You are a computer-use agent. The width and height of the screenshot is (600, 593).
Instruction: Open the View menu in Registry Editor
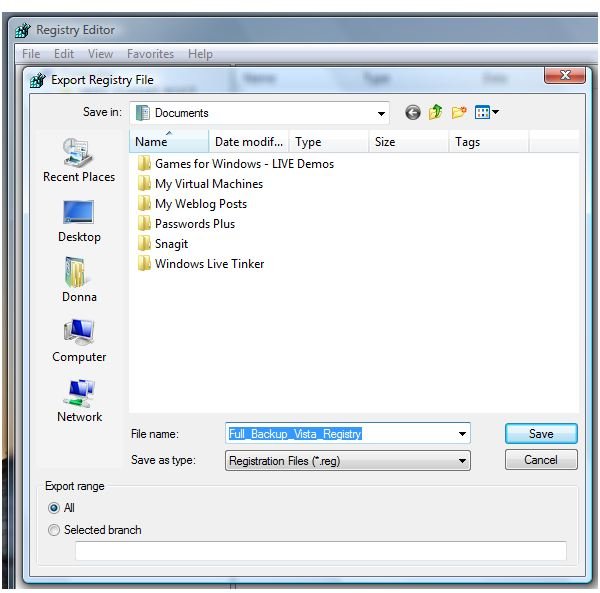click(x=100, y=54)
